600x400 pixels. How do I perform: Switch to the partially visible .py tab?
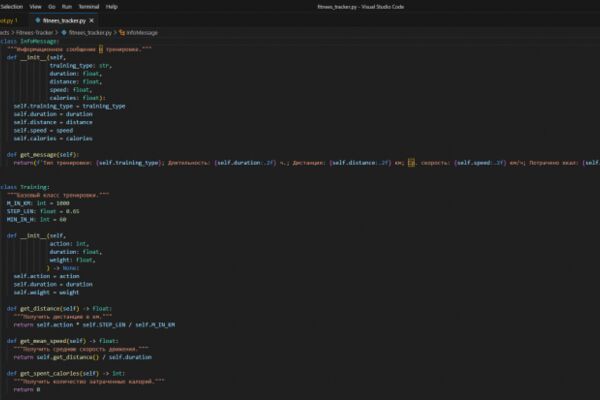coord(9,20)
